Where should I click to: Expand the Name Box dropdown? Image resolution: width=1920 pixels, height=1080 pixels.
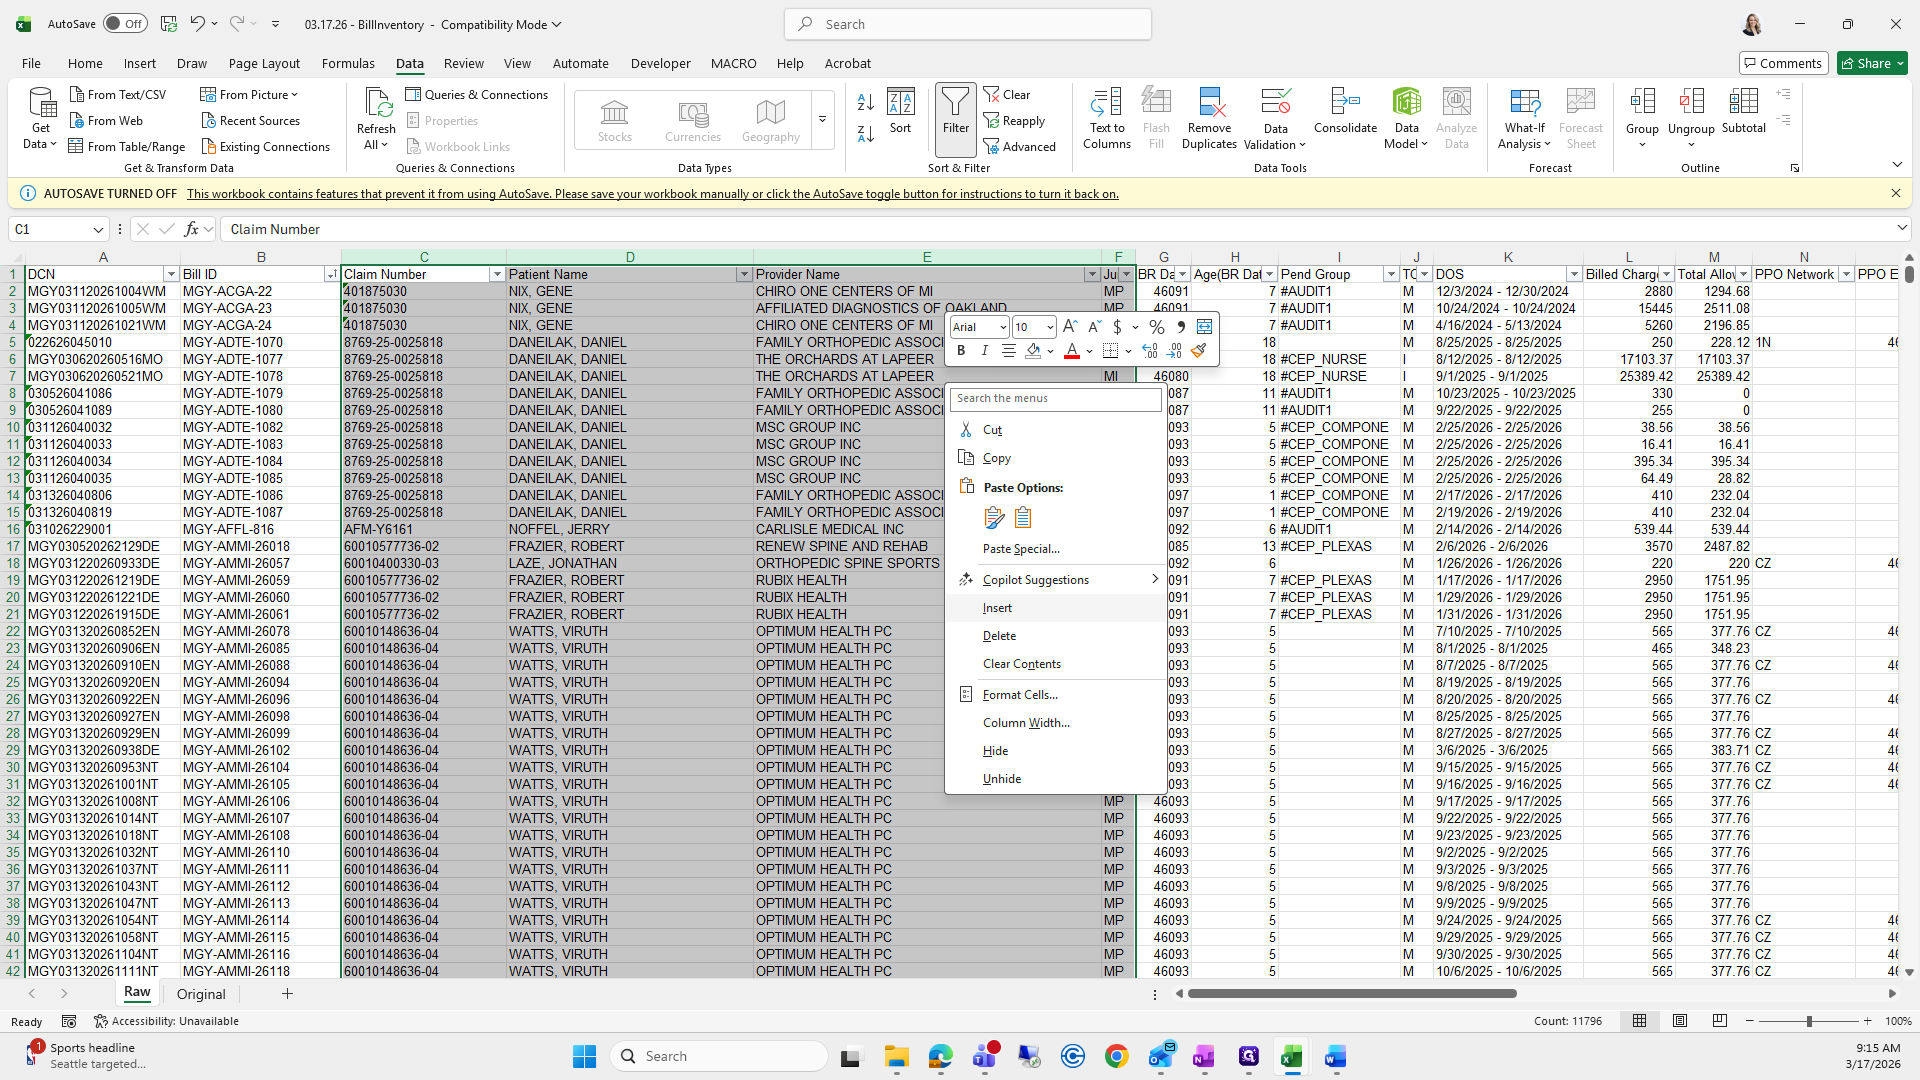pyautogui.click(x=98, y=229)
